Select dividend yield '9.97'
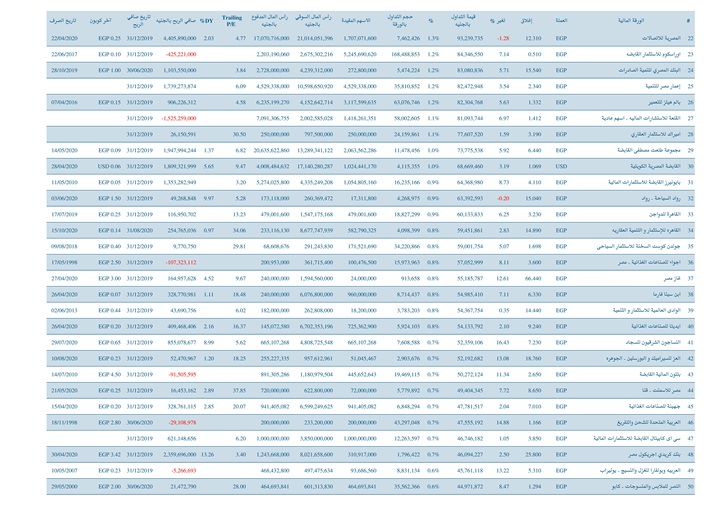 pyautogui.click(x=208, y=198)
